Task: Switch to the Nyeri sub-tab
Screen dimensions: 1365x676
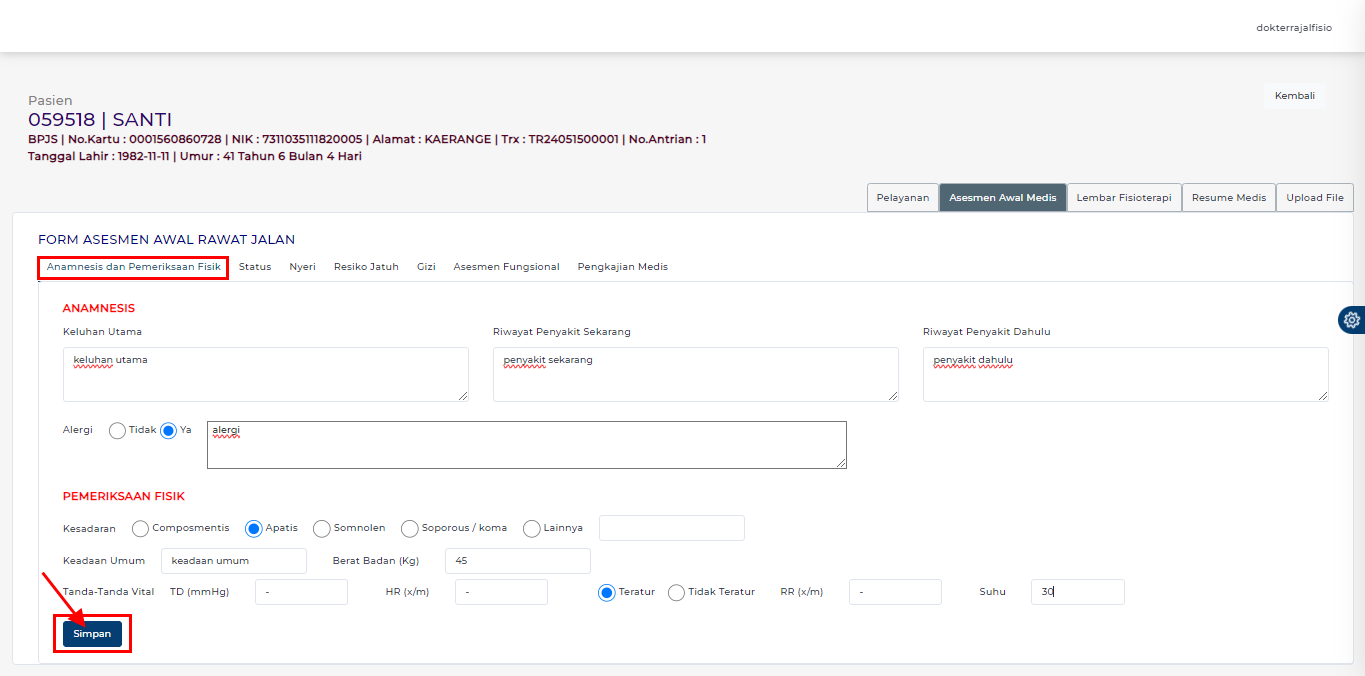Action: coord(302,267)
